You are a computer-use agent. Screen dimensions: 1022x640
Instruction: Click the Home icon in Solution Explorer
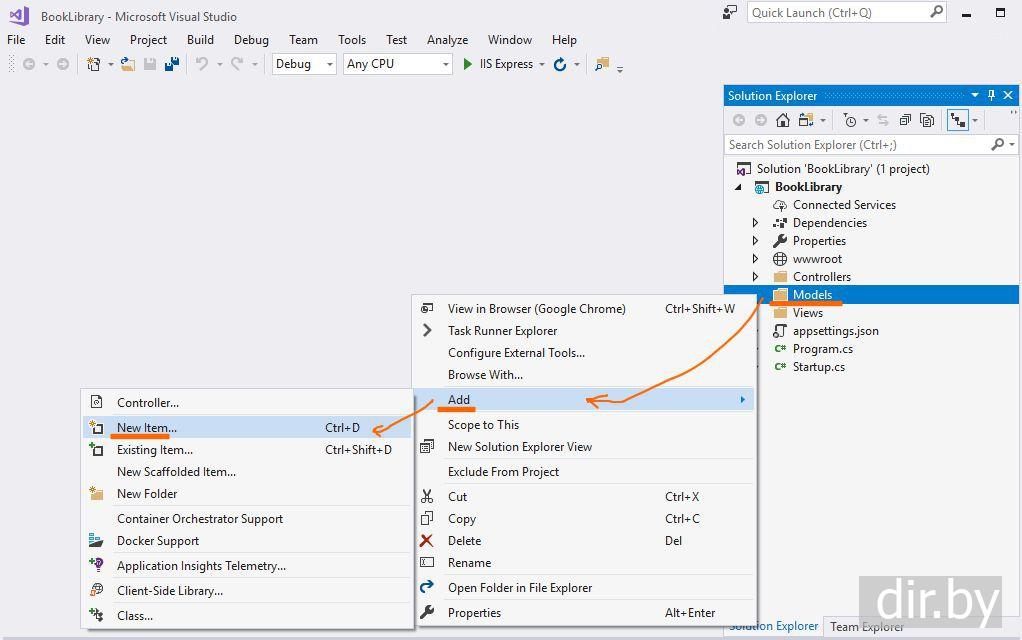pyautogui.click(x=782, y=120)
